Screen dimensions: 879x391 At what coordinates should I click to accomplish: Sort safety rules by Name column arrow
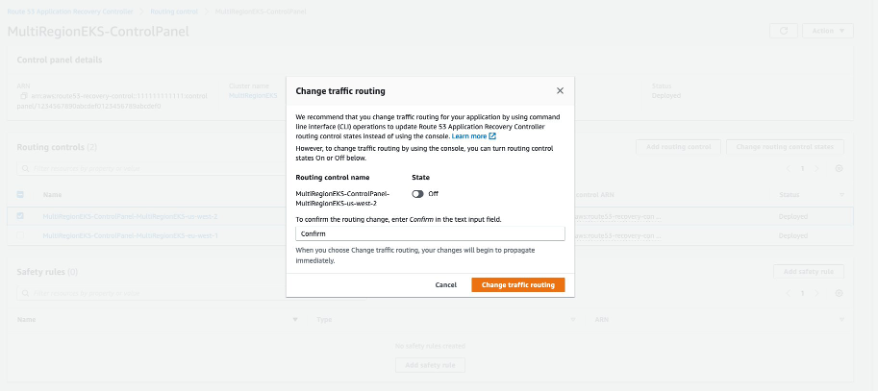tap(295, 320)
